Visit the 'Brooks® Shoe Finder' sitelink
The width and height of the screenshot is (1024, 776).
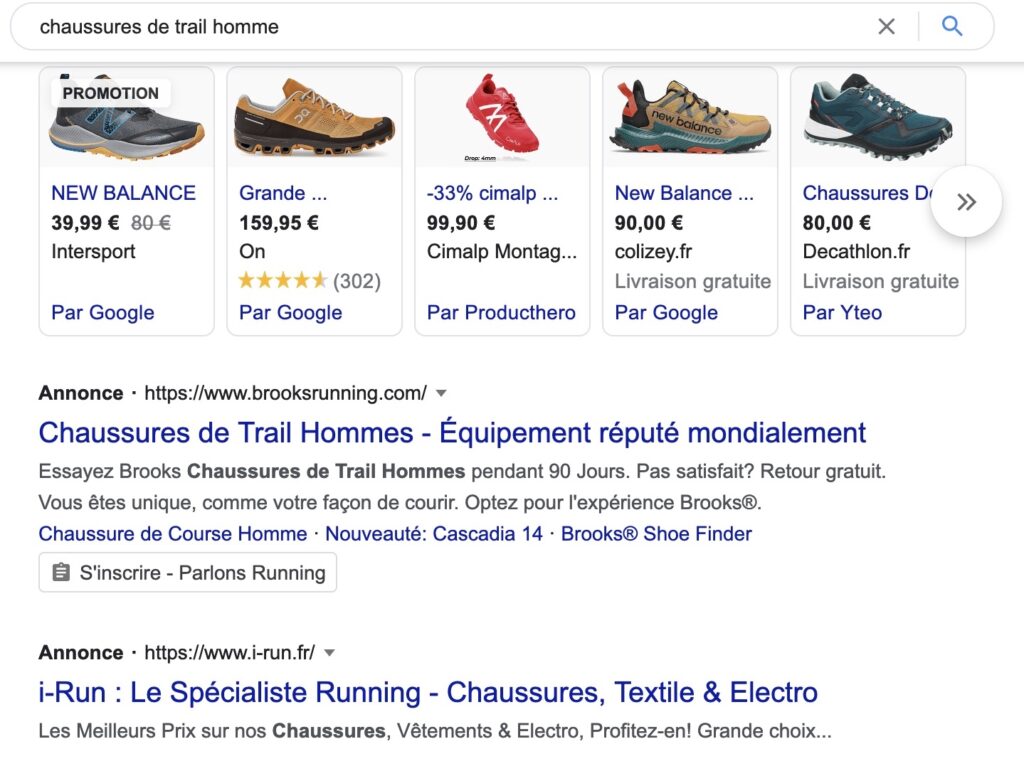pos(656,534)
